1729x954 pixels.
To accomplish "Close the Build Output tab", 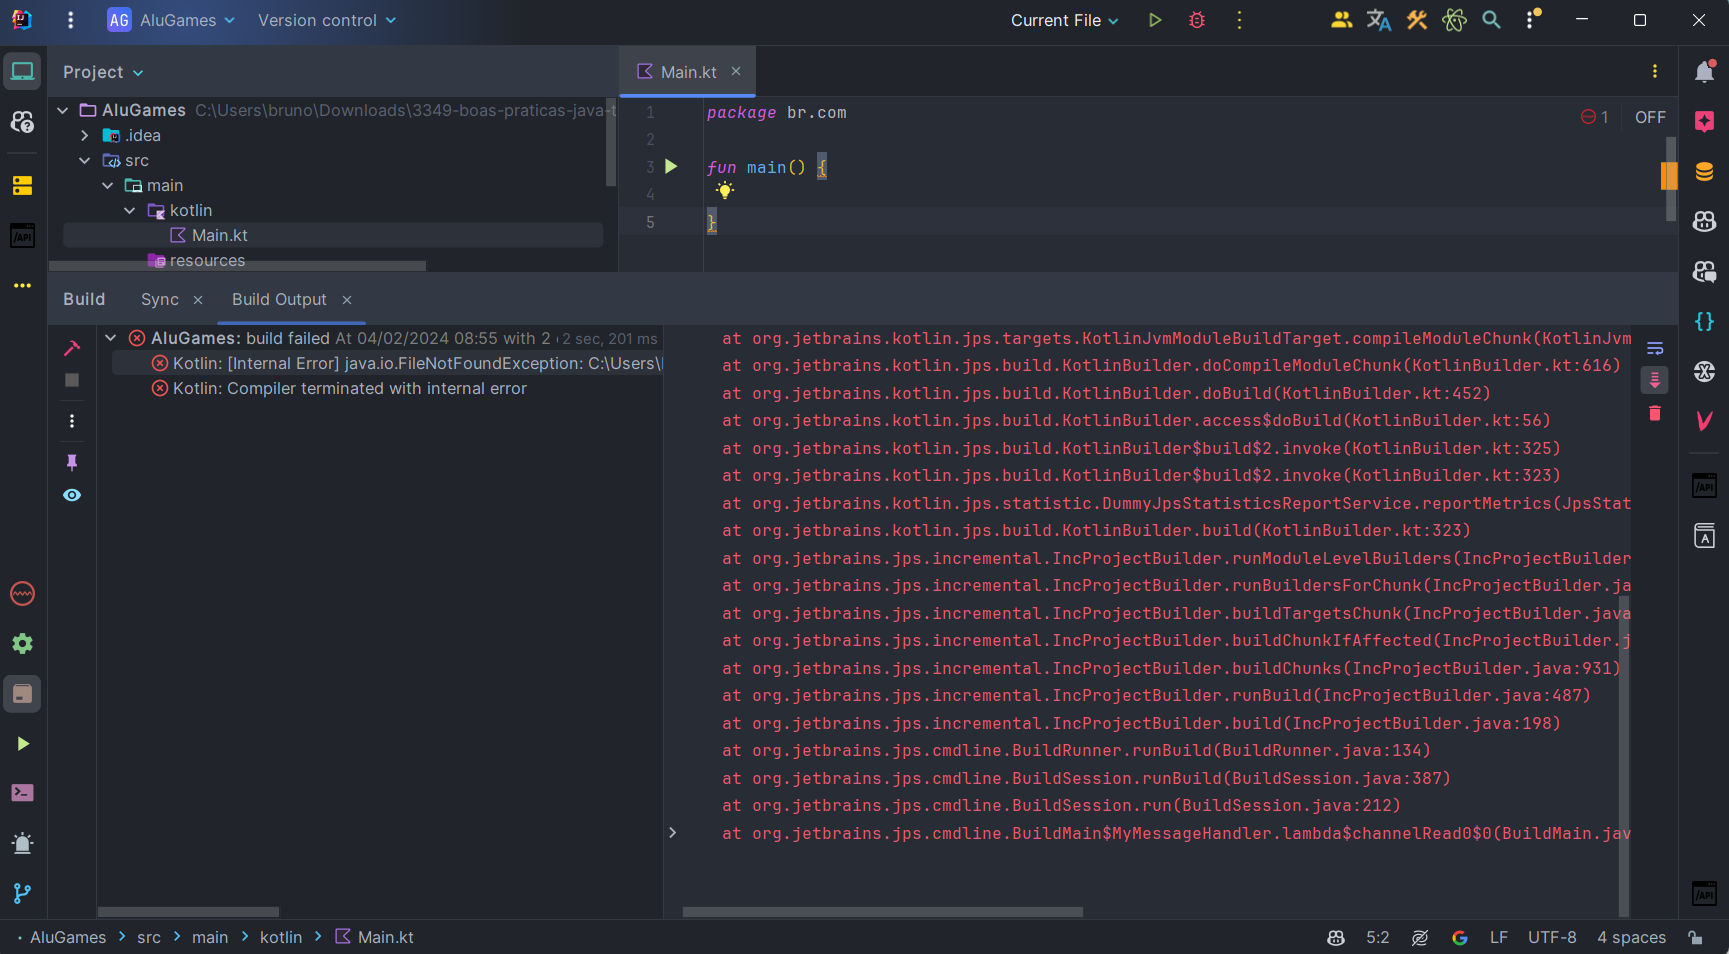I will (347, 300).
